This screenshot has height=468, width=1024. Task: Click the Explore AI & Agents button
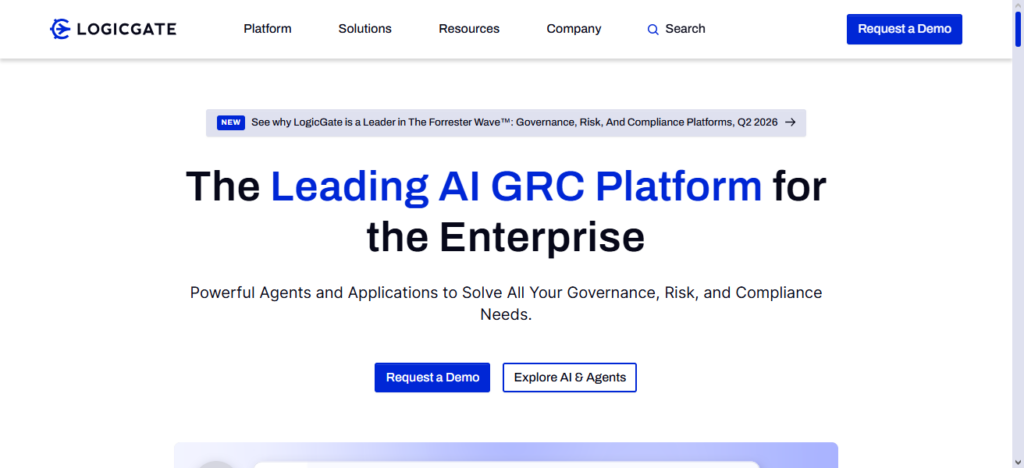point(569,377)
